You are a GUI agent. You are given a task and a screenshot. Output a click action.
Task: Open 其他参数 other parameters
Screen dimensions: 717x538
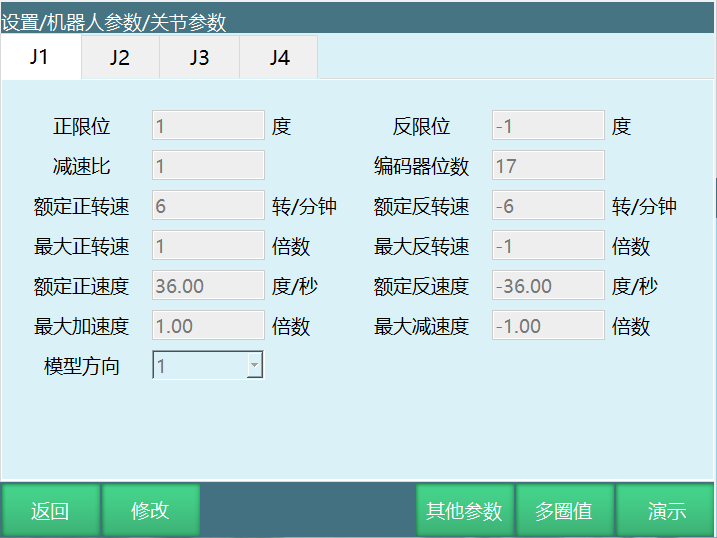(464, 511)
